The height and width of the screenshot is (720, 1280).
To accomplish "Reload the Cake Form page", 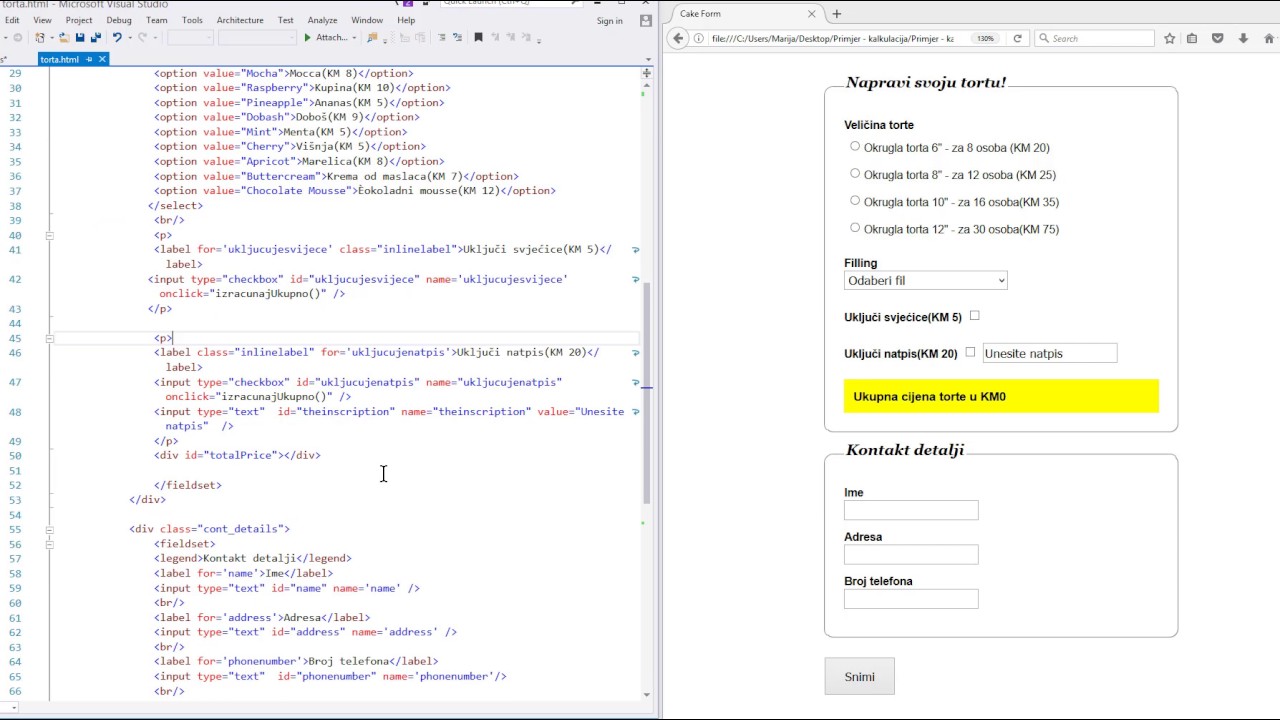I will 1017,38.
